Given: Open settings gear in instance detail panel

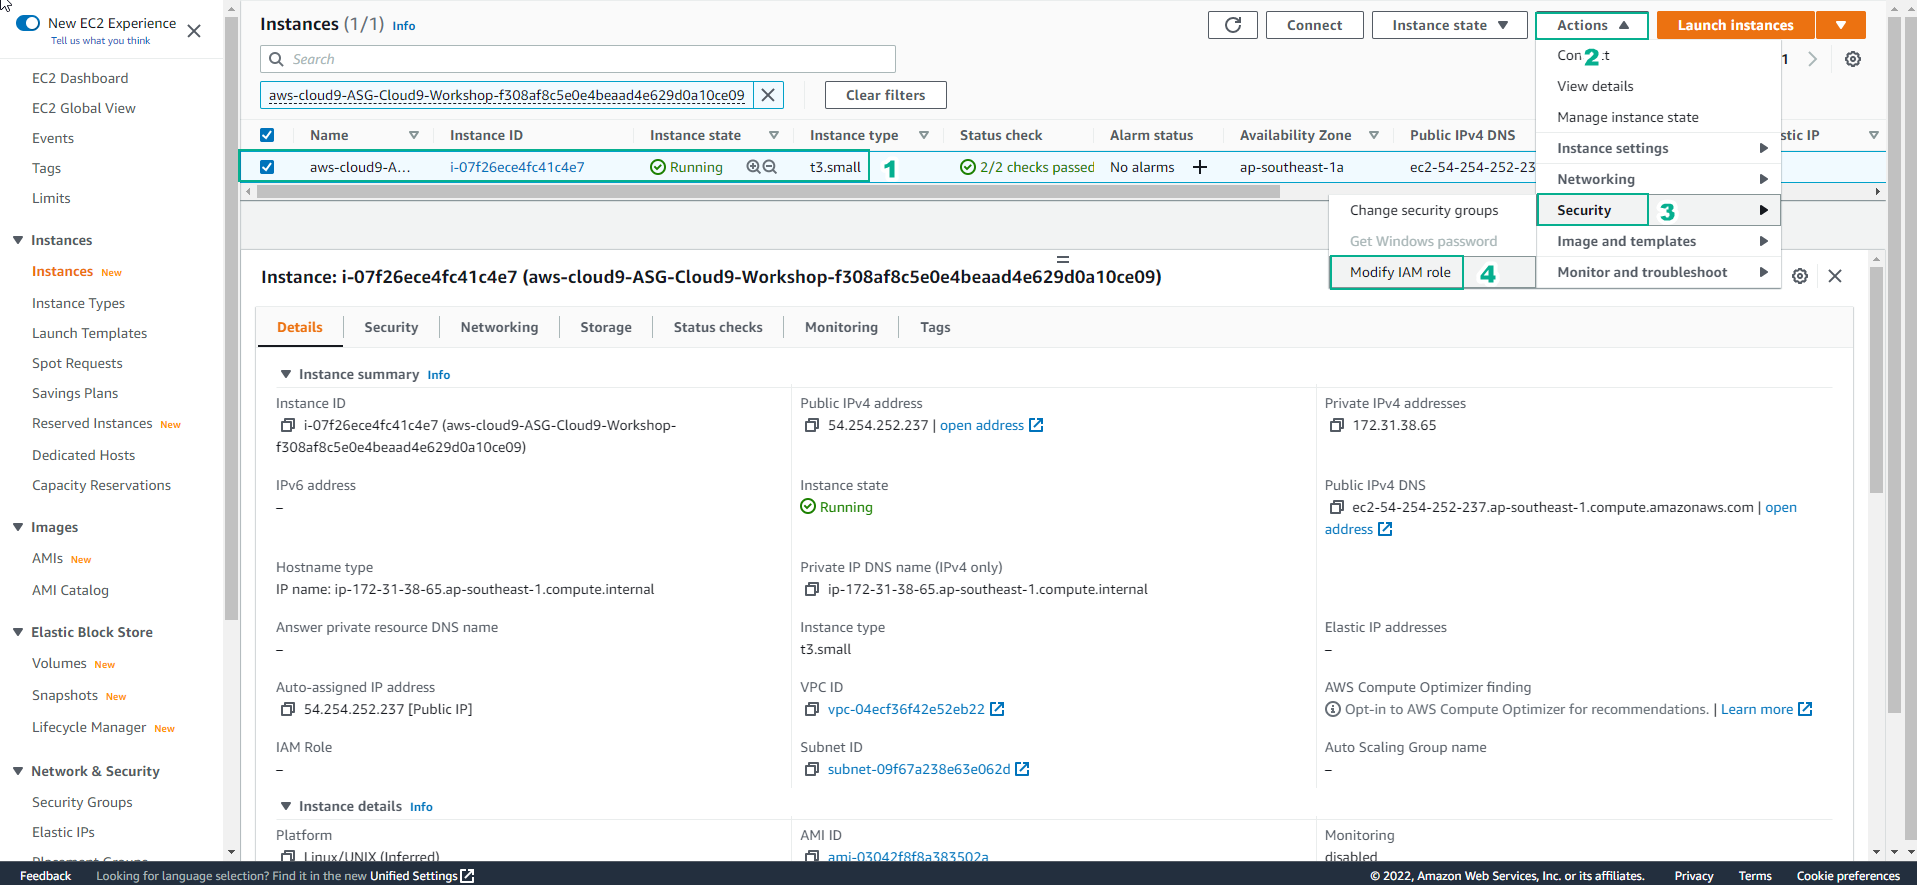Looking at the screenshot, I should pos(1800,276).
